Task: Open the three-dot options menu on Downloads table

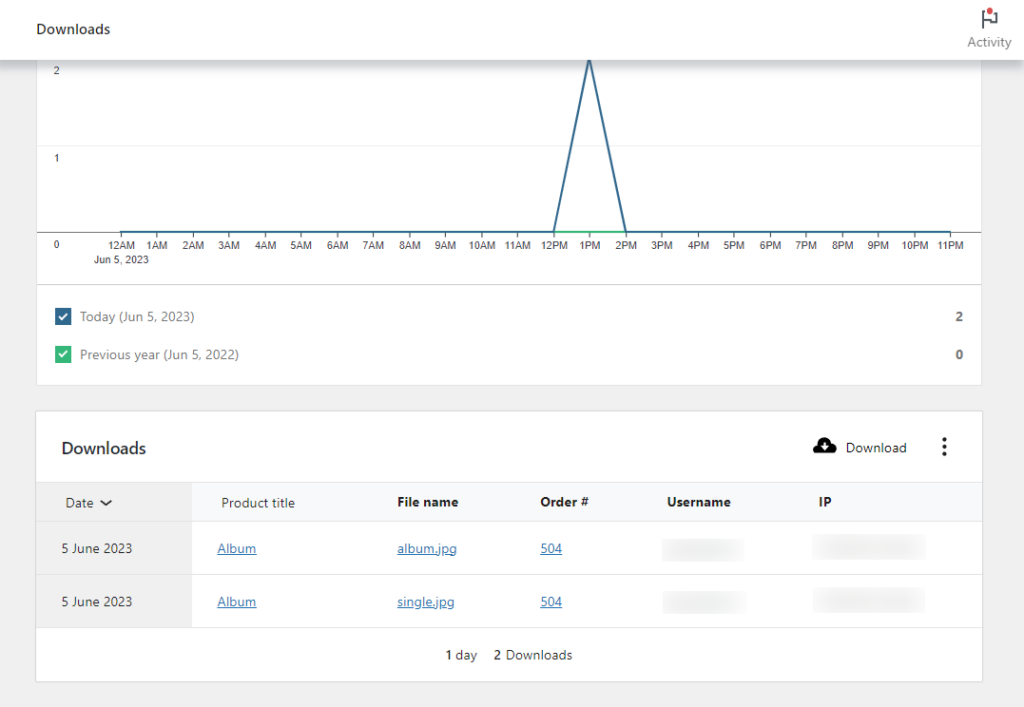Action: pyautogui.click(x=944, y=447)
